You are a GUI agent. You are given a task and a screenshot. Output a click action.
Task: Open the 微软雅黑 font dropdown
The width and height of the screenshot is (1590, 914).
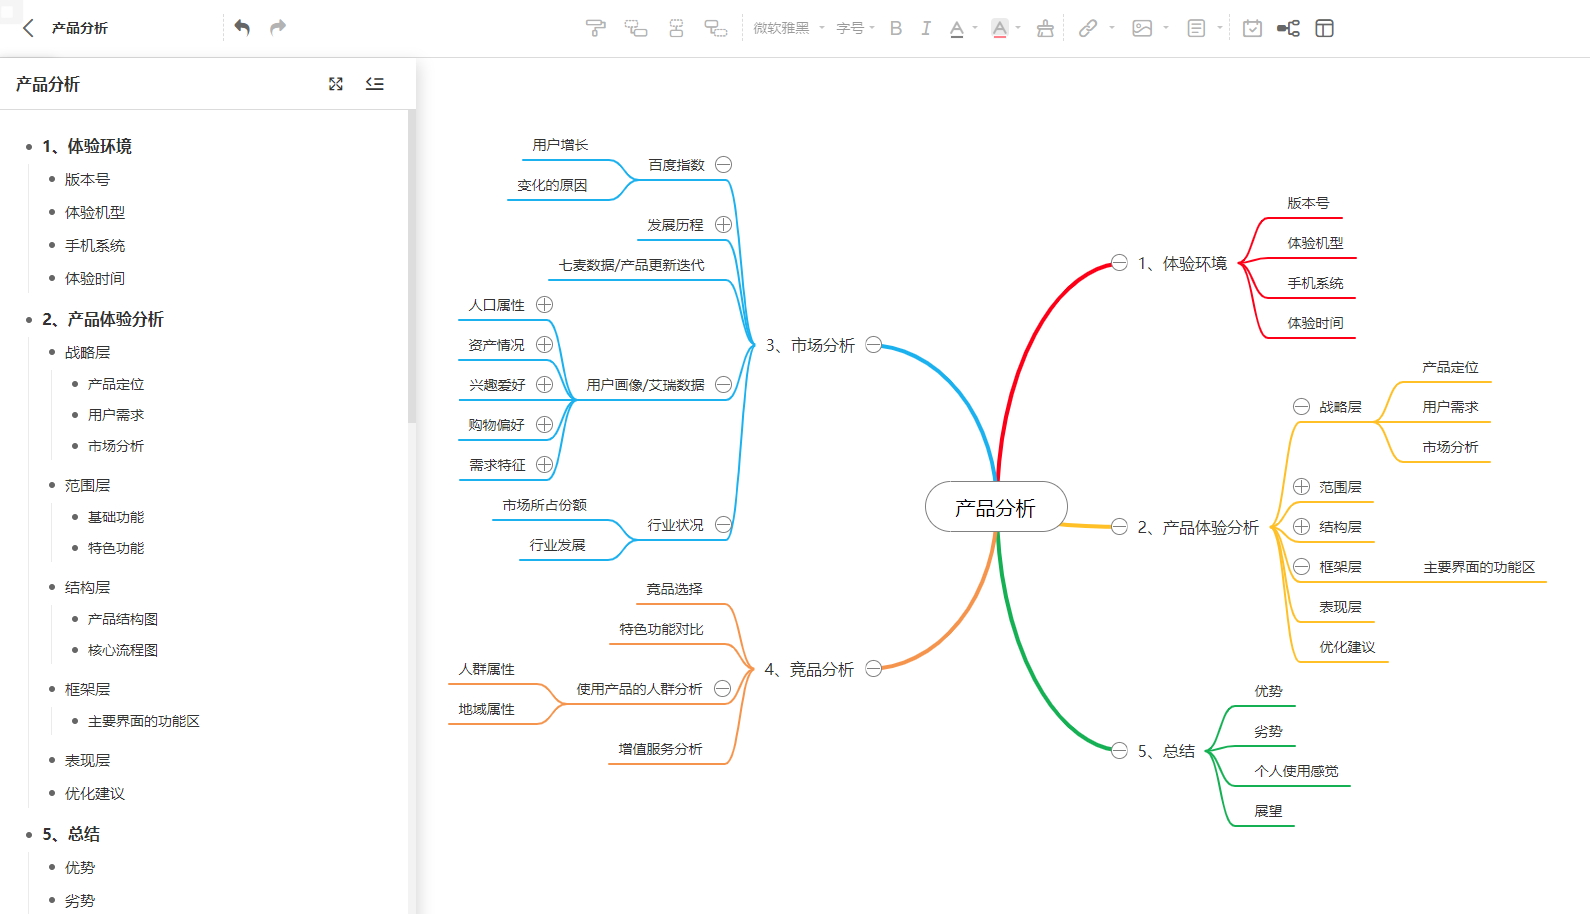point(788,28)
